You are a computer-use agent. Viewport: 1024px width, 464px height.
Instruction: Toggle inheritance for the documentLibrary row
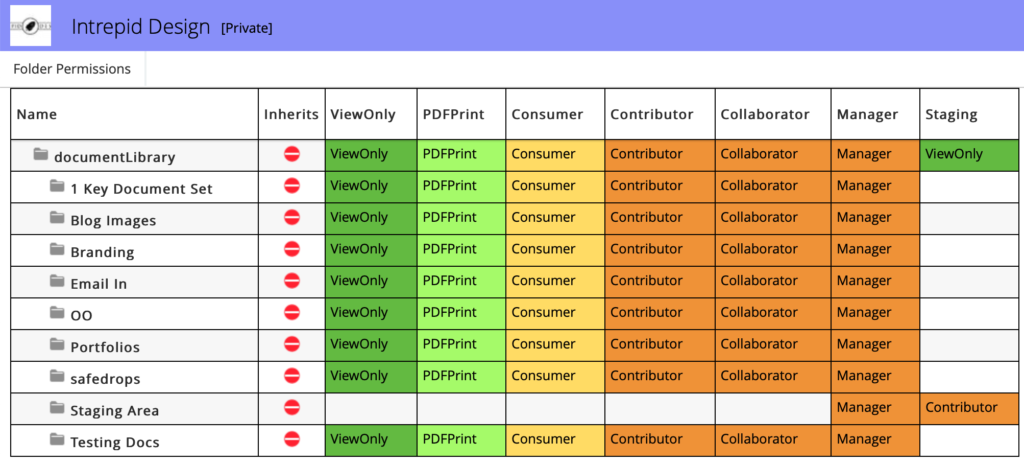tap(292, 155)
